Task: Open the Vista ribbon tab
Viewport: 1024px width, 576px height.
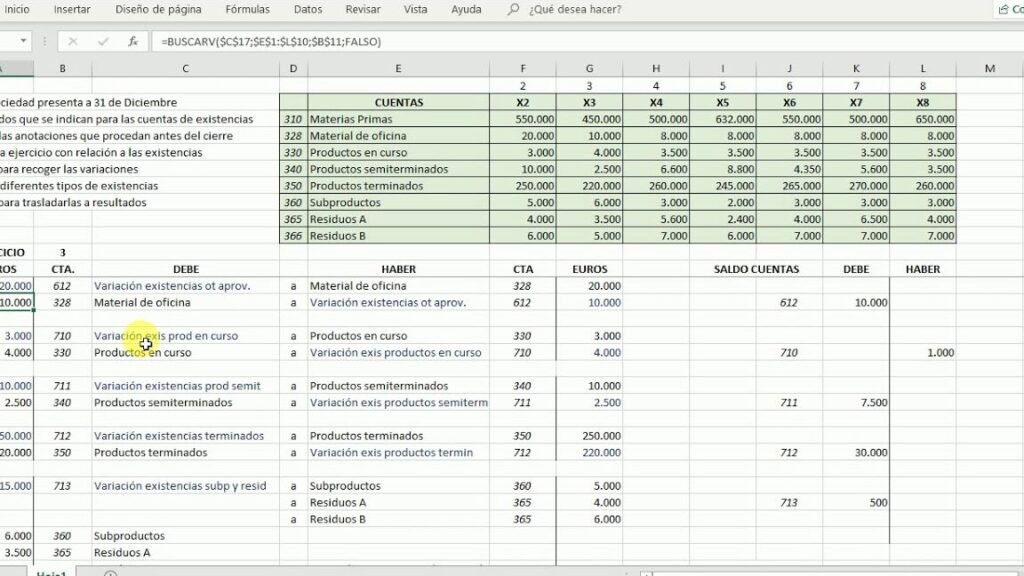Action: [415, 9]
